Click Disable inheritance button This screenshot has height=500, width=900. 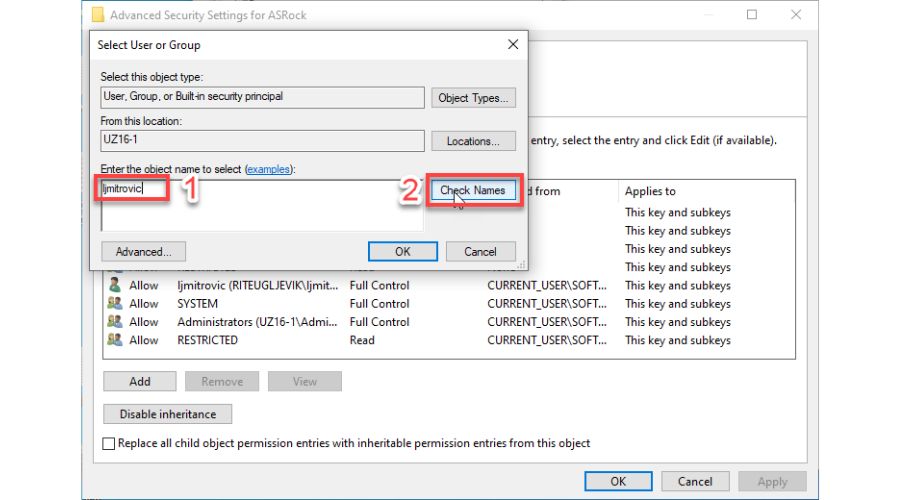(x=168, y=414)
